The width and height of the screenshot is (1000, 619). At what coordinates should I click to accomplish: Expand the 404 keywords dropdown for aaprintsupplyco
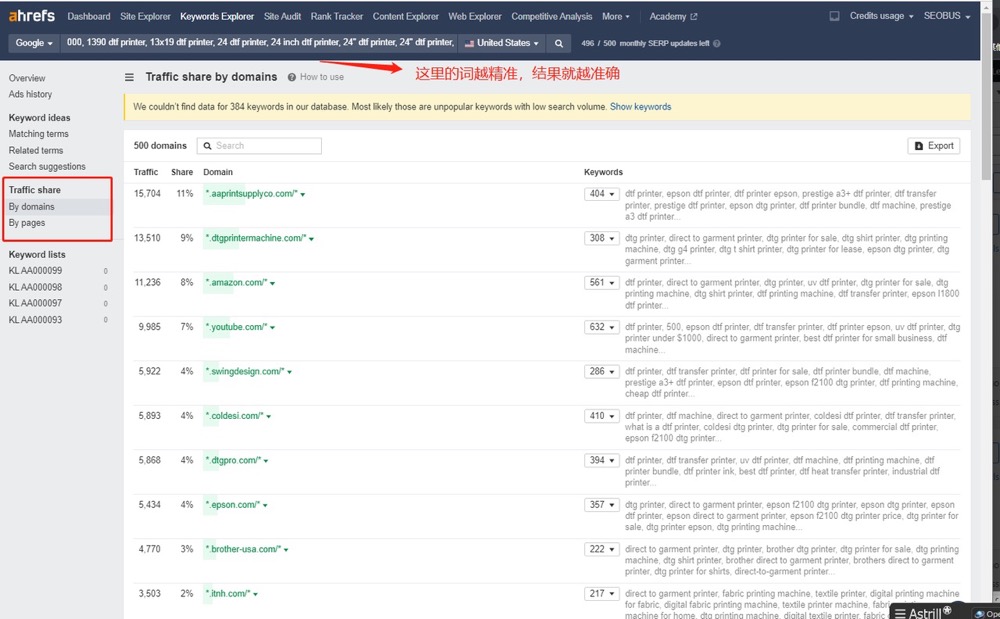(x=601, y=194)
